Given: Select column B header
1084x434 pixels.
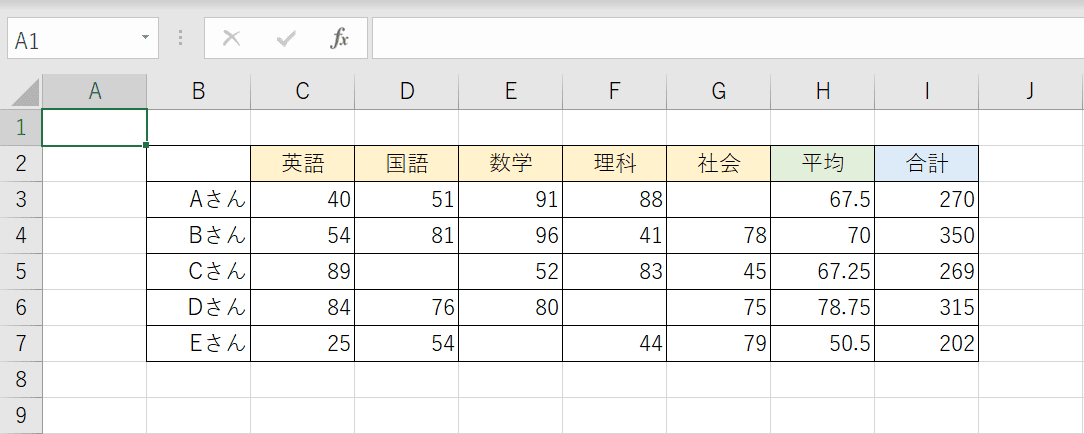Looking at the screenshot, I should (x=198, y=91).
